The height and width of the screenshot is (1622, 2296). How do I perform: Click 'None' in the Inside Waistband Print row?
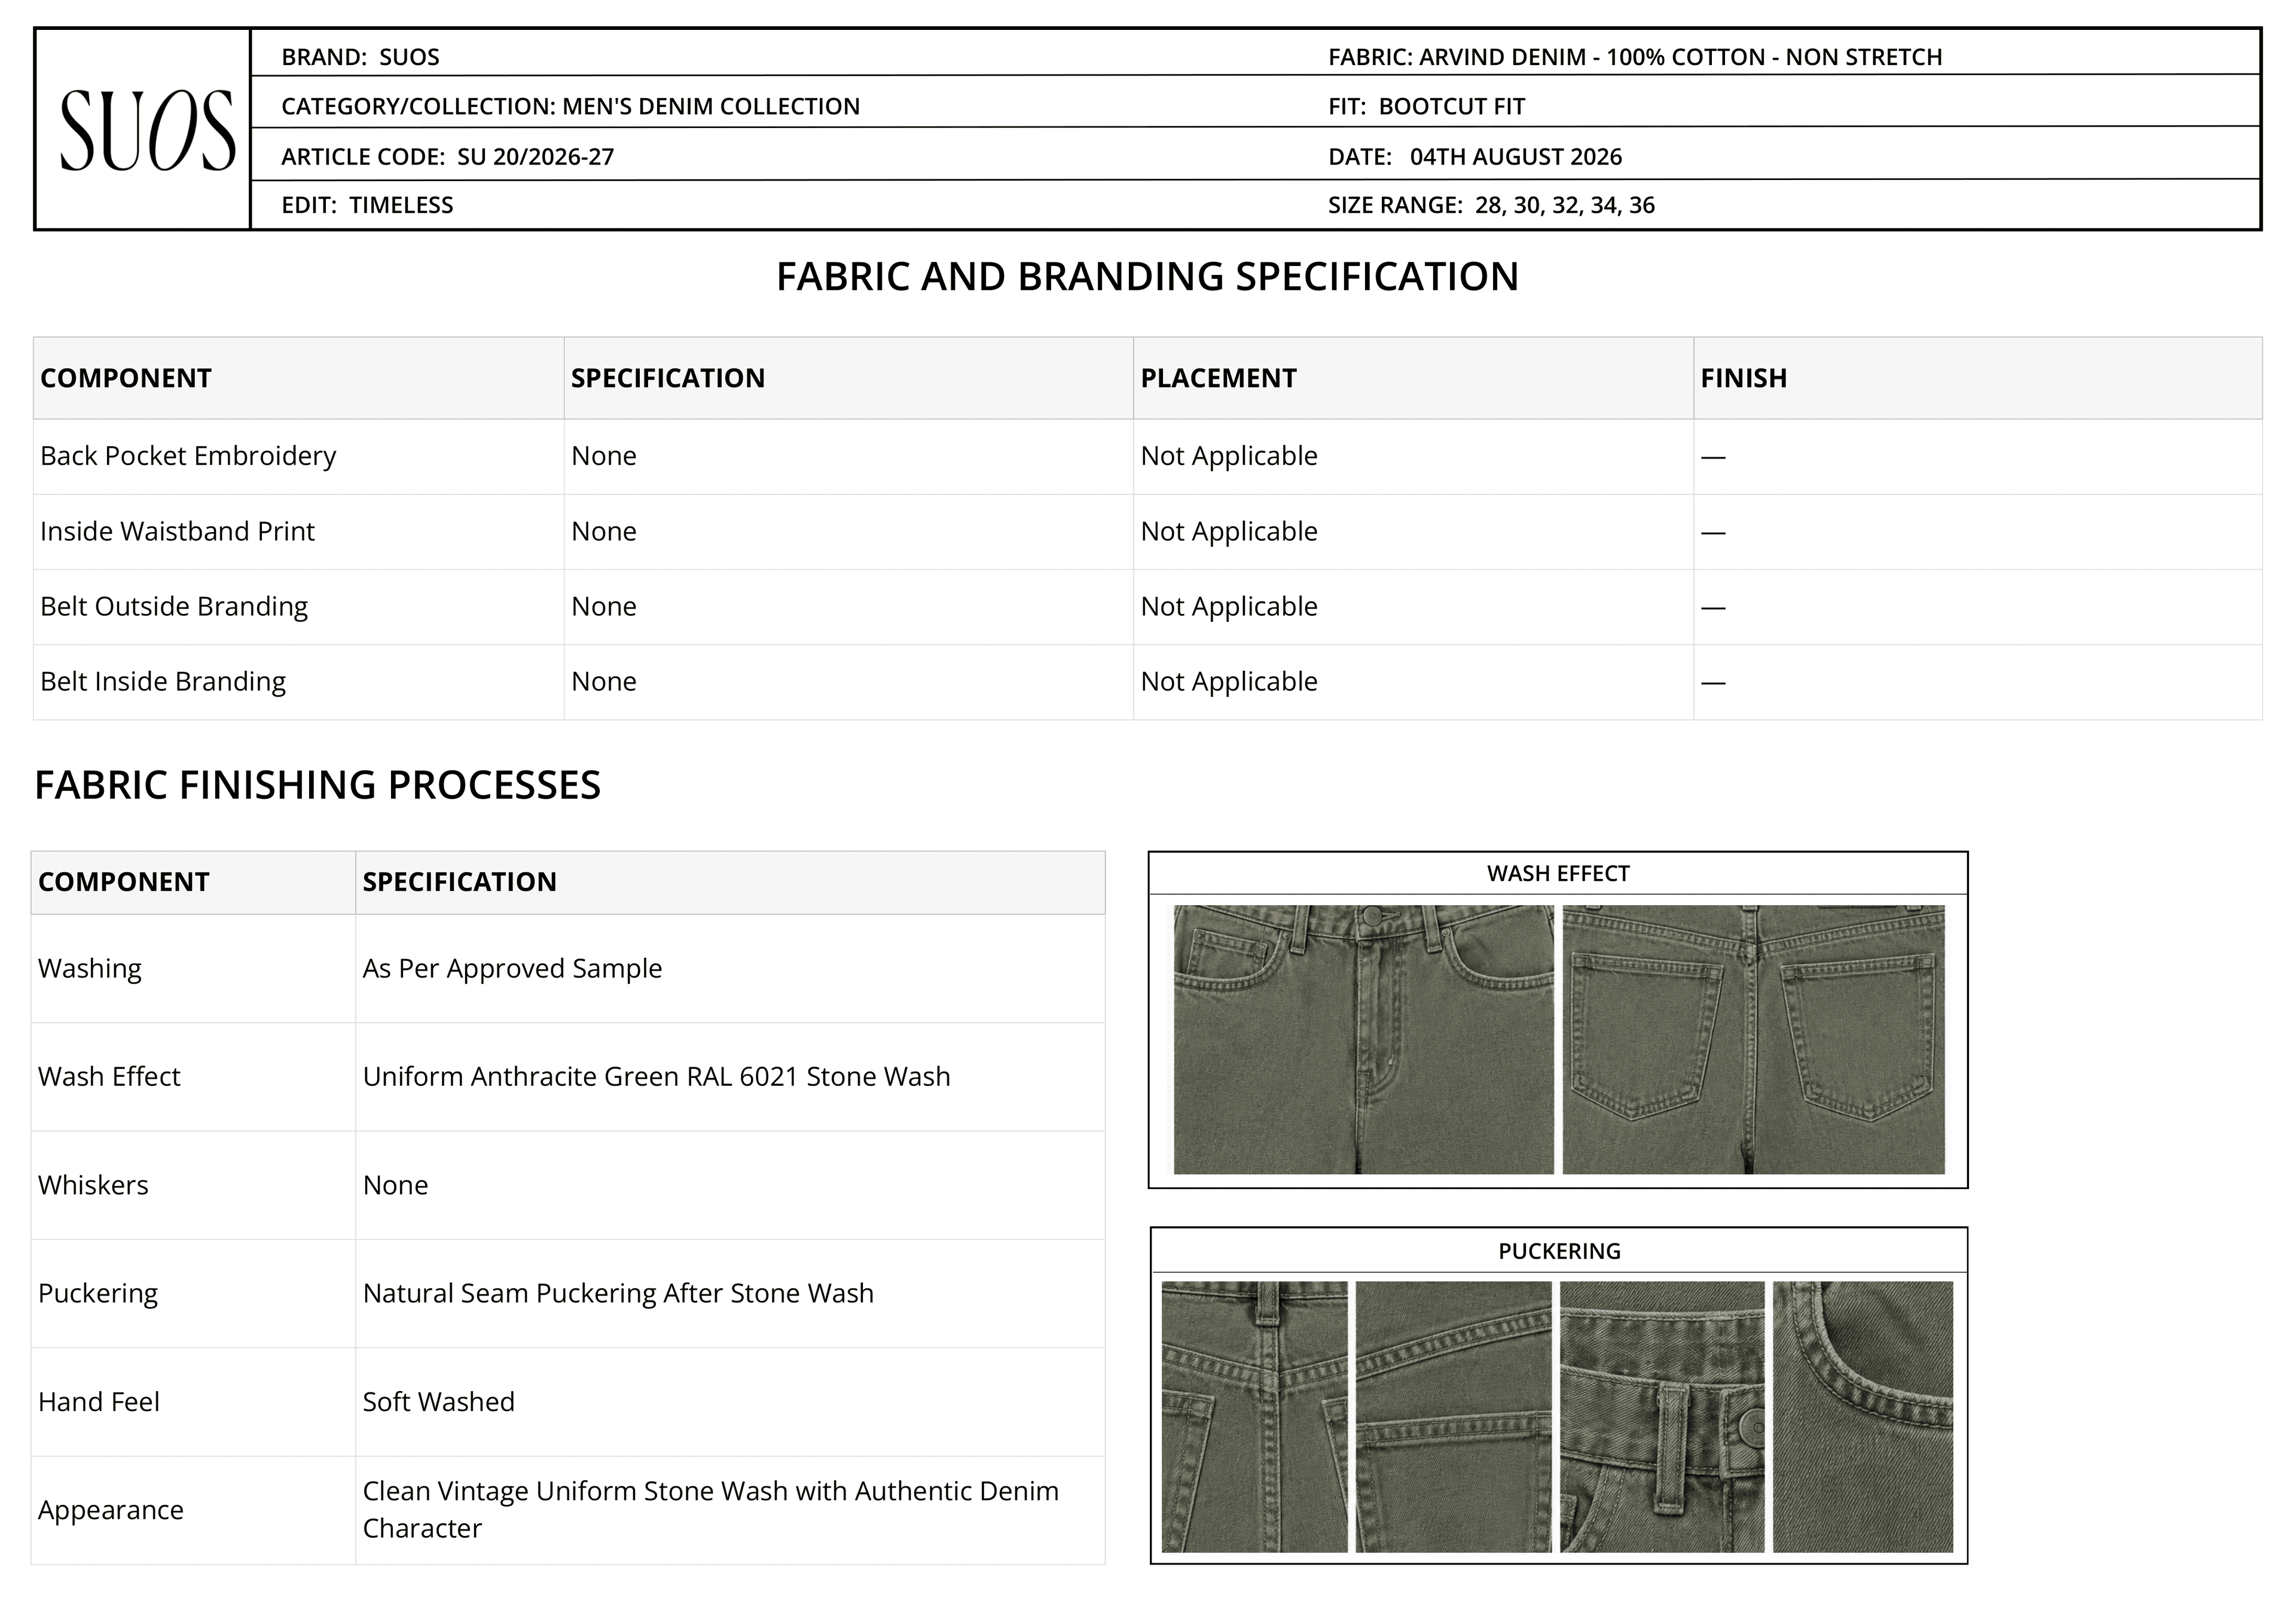click(604, 531)
